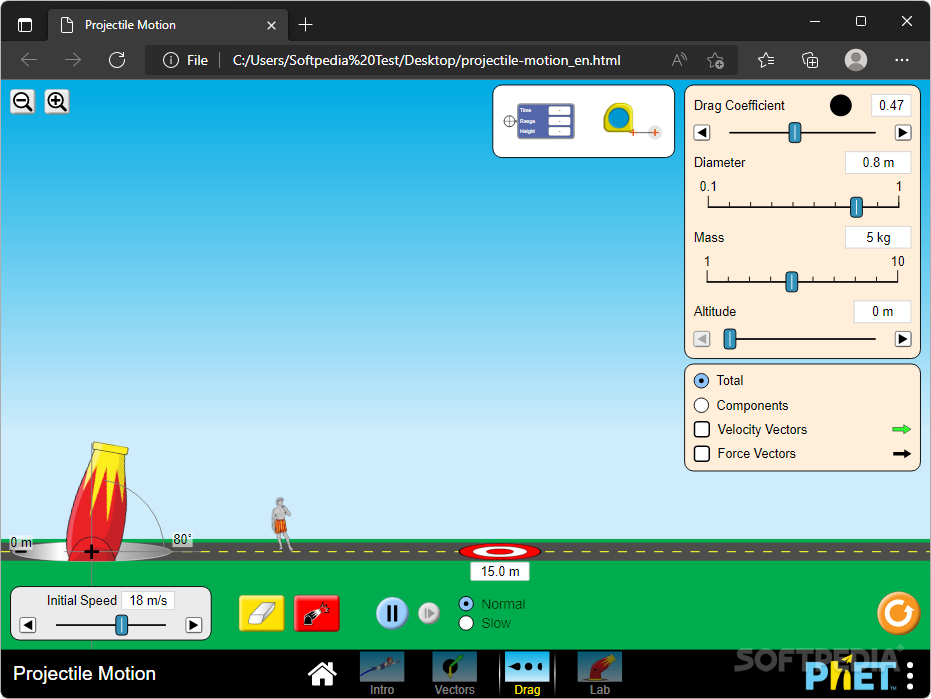The width and height of the screenshot is (931, 699).
Task: Zoom out the simulation view
Action: click(23, 102)
